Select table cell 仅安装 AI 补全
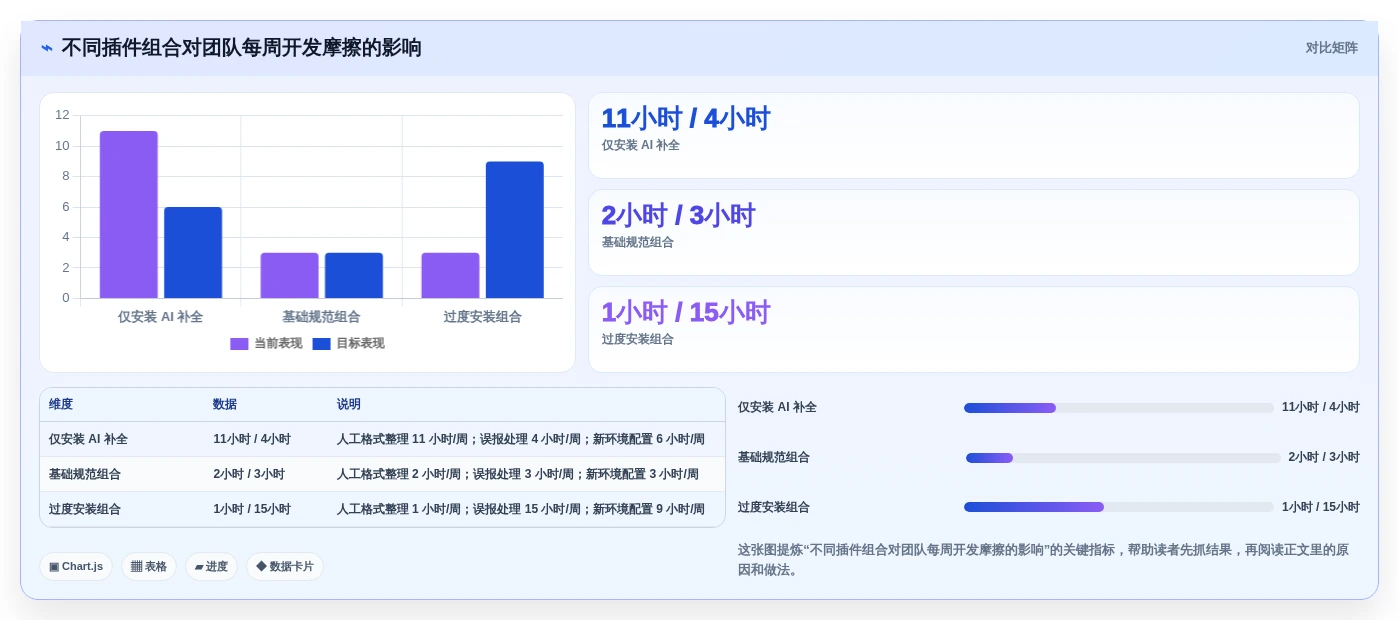The height and width of the screenshot is (620, 1399). coord(88,439)
